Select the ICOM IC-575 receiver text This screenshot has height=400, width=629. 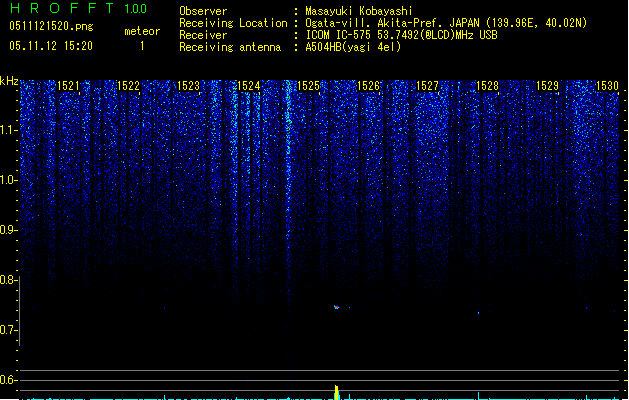pyautogui.click(x=401, y=35)
